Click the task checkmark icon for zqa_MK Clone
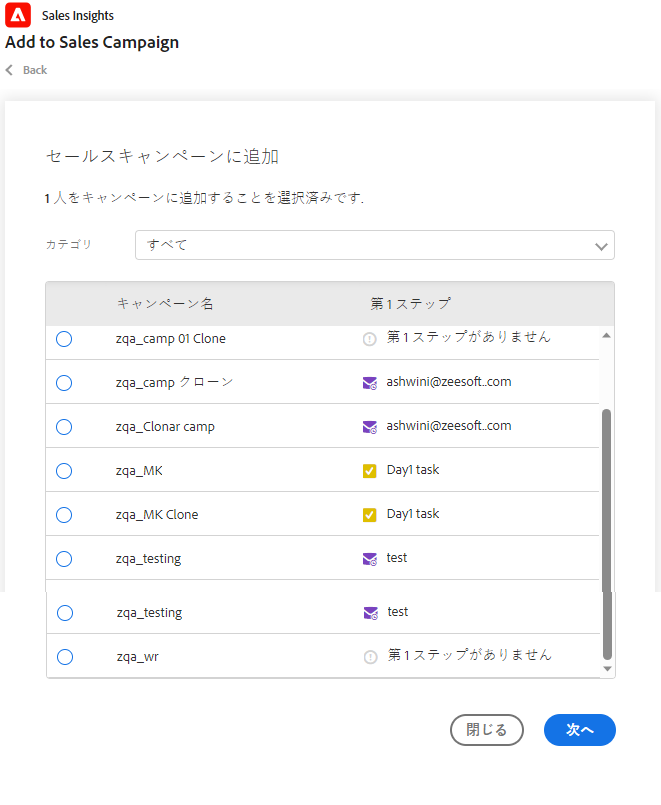661x805 pixels. tap(370, 515)
